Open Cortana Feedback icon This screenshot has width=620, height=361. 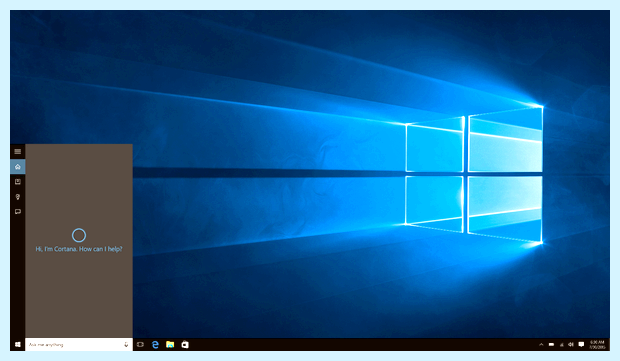[x=18, y=212]
